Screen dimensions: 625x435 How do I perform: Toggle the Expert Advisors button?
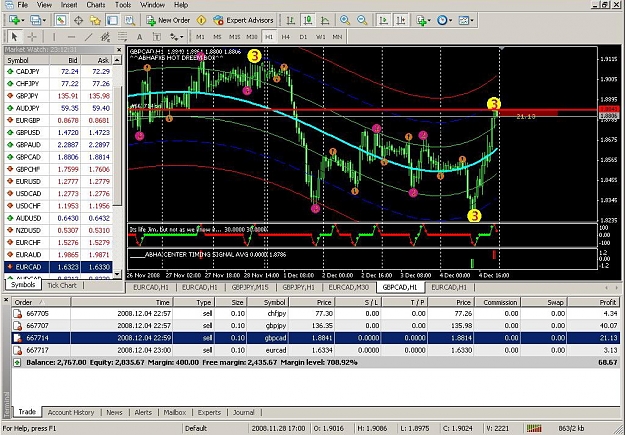(243, 20)
